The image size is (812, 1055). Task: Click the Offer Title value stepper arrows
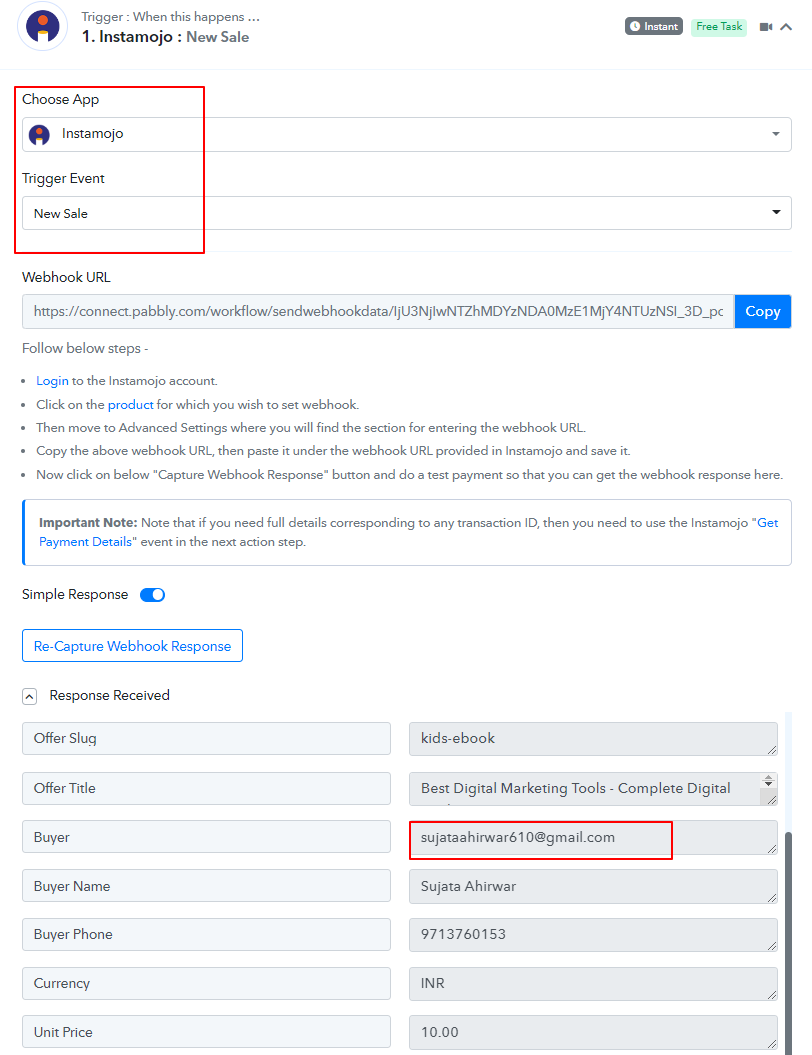768,781
